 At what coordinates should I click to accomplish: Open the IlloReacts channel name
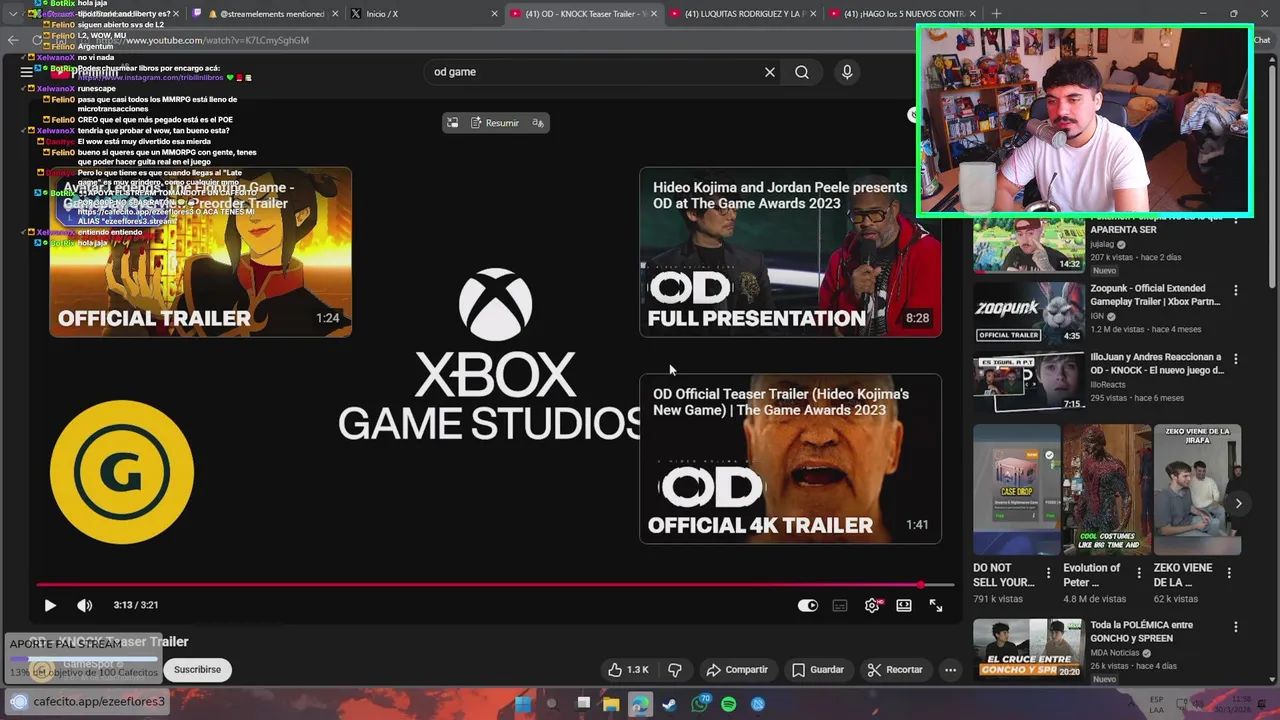[1109, 384]
